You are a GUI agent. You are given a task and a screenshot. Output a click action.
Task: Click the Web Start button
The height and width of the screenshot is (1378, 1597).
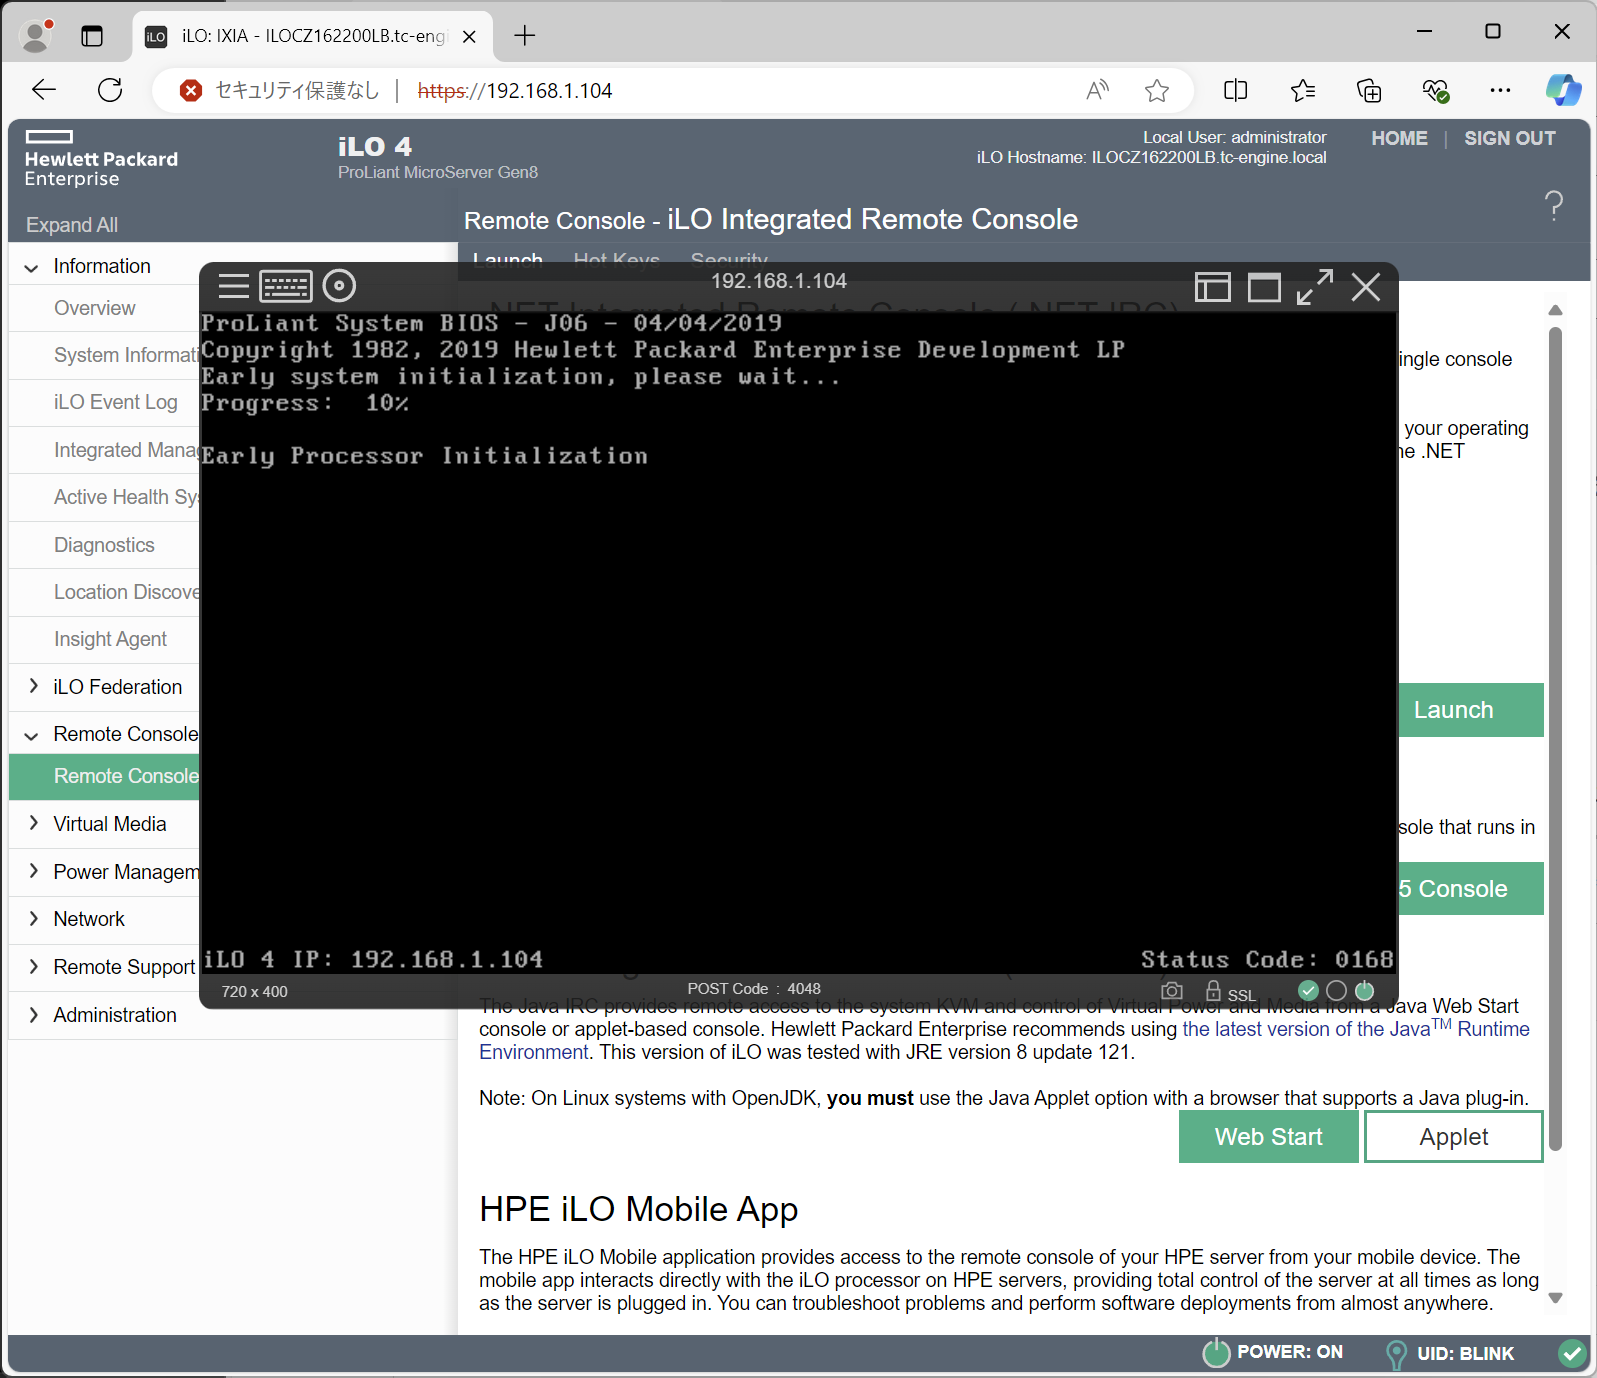pyautogui.click(x=1269, y=1137)
